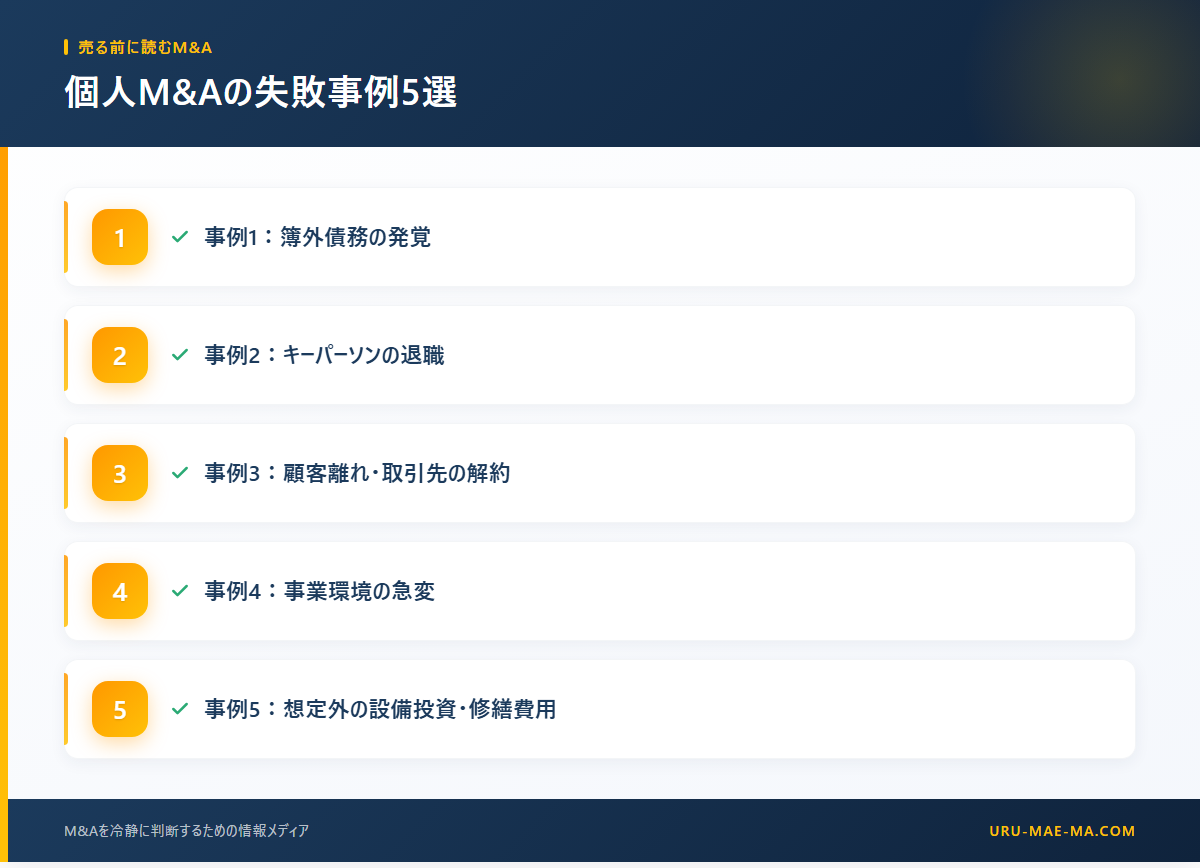Click the green checkmark beside 事例1
The height and width of the screenshot is (868, 1200).
click(x=180, y=237)
